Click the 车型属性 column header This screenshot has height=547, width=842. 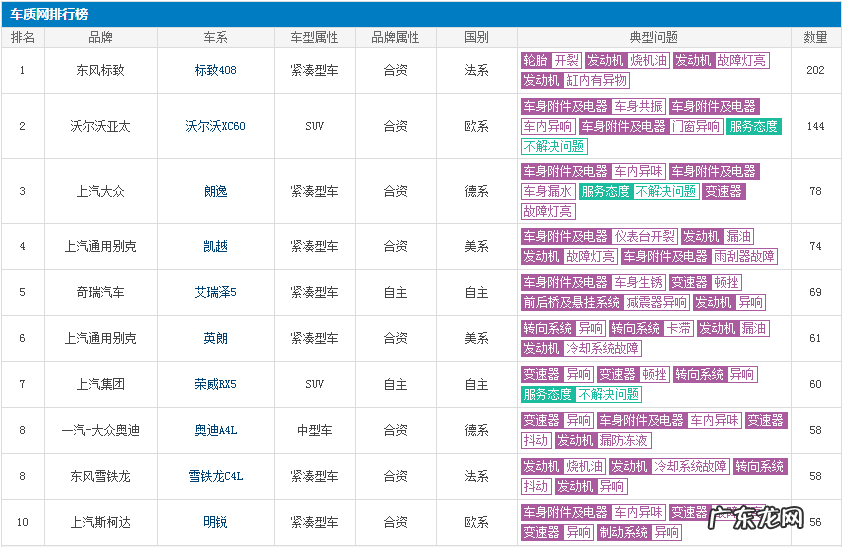(314, 38)
